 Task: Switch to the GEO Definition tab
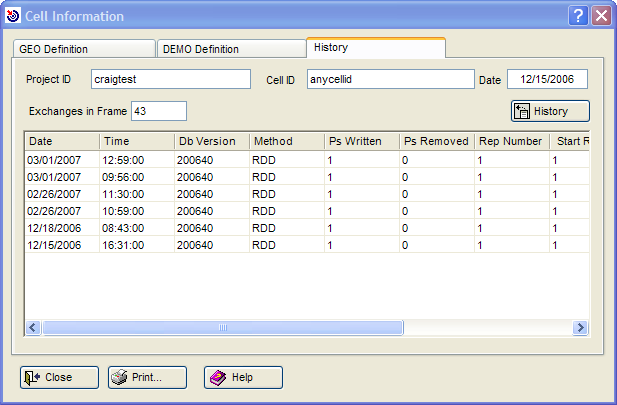pyautogui.click(x=83, y=49)
